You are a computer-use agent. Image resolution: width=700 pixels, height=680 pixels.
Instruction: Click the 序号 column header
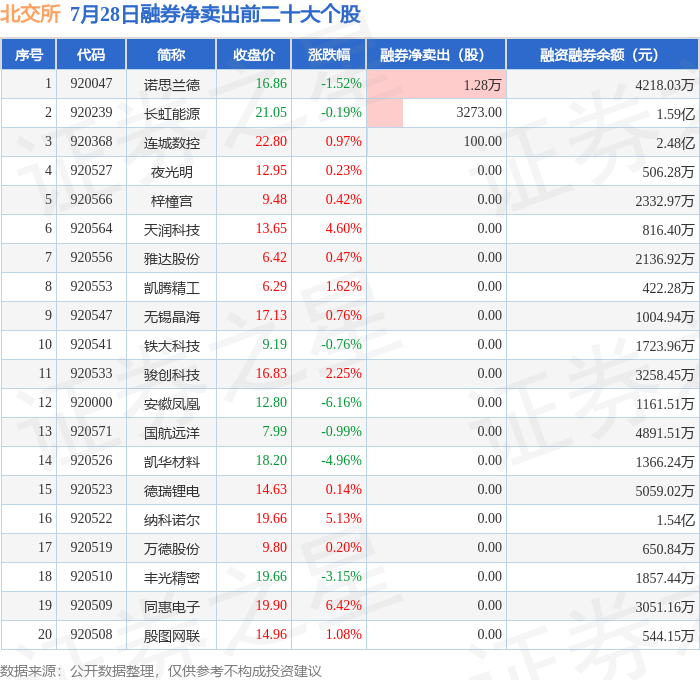[x=29, y=54]
